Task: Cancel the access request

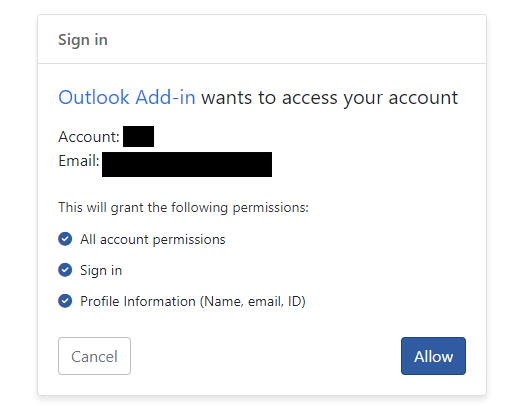Action: pyautogui.click(x=94, y=356)
